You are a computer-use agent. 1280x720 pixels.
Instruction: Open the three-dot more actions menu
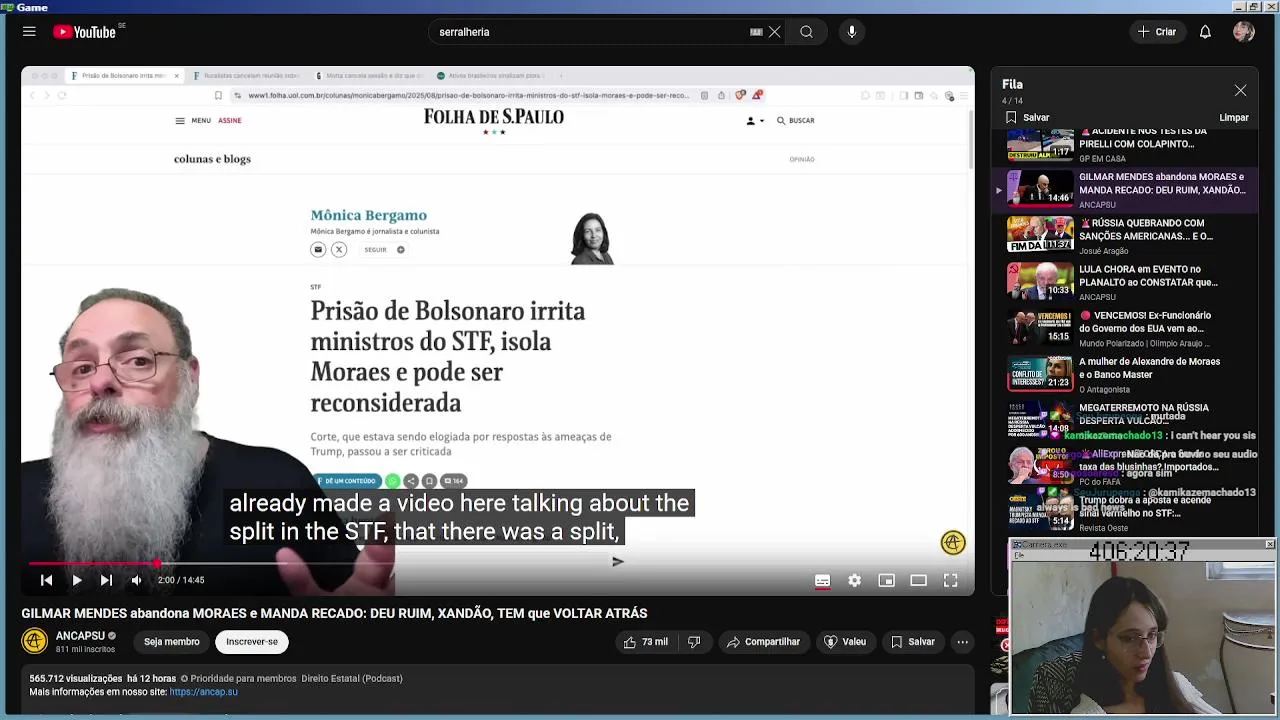coord(962,642)
